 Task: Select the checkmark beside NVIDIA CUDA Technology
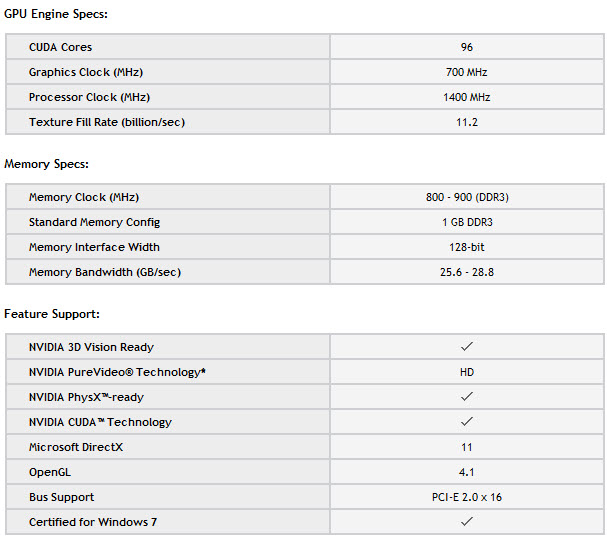[x=467, y=422]
